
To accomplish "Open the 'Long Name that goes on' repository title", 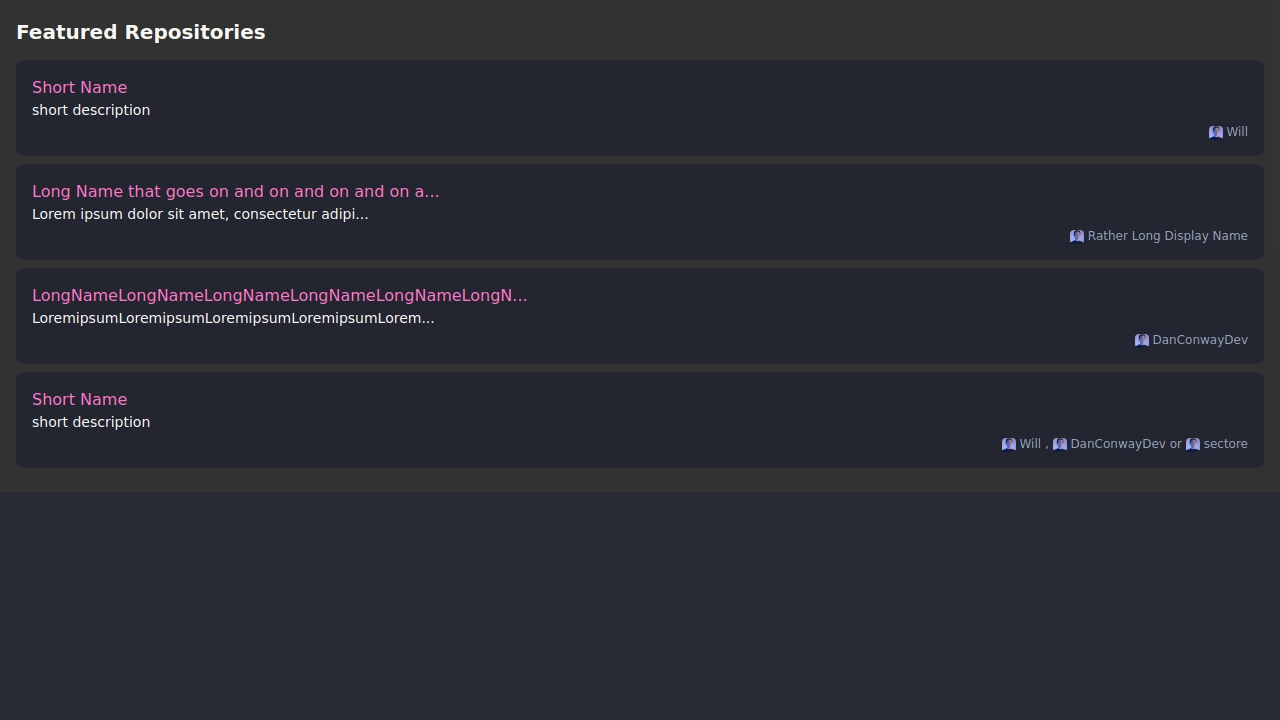I will coord(235,192).
